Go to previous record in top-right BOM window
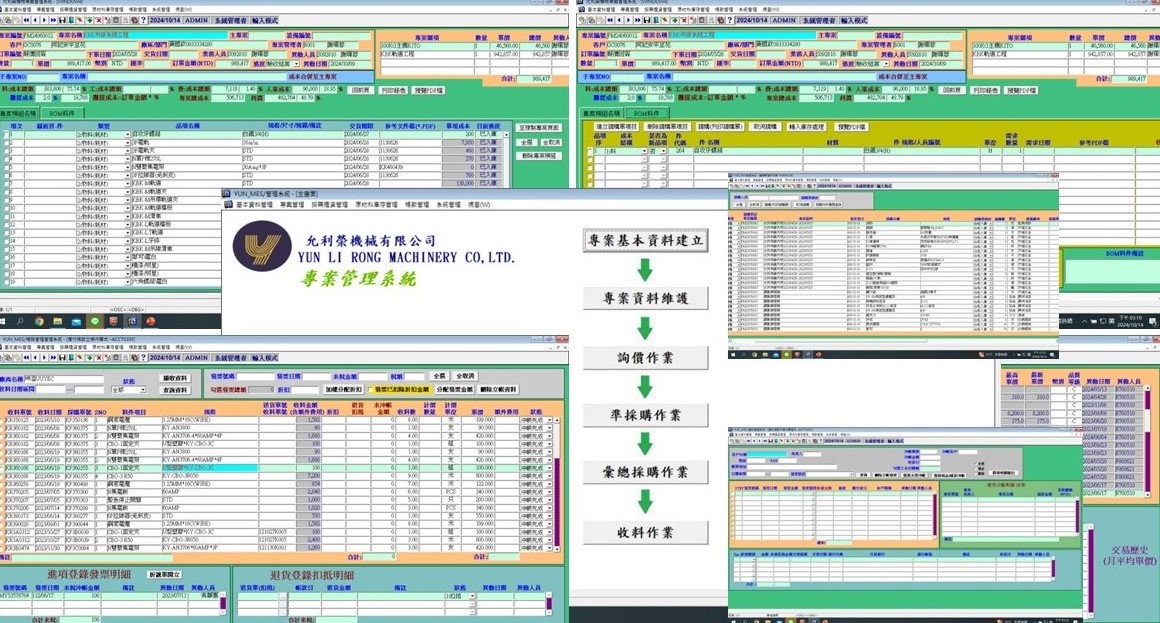This screenshot has height=623, width=1160. pos(618,21)
